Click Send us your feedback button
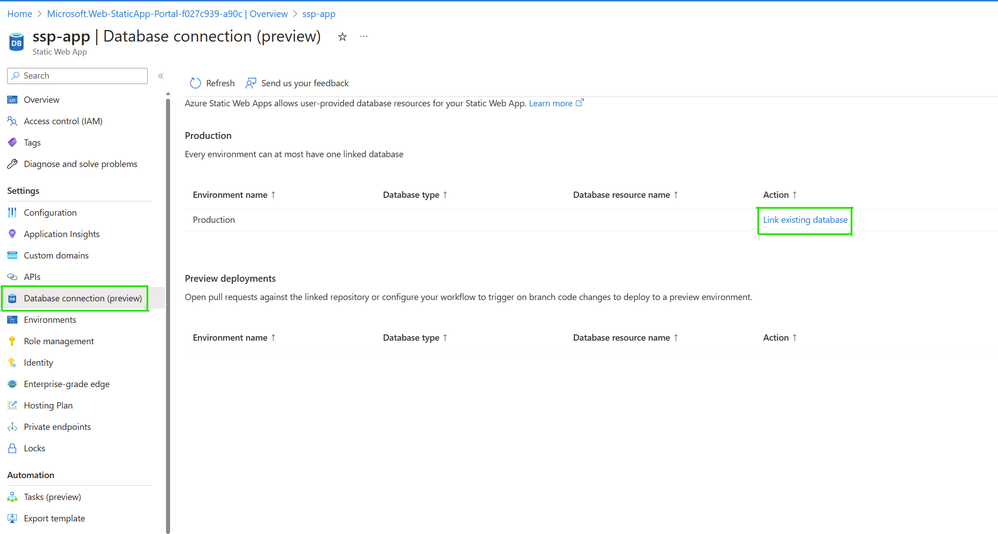This screenshot has height=534, width=998. [297, 83]
